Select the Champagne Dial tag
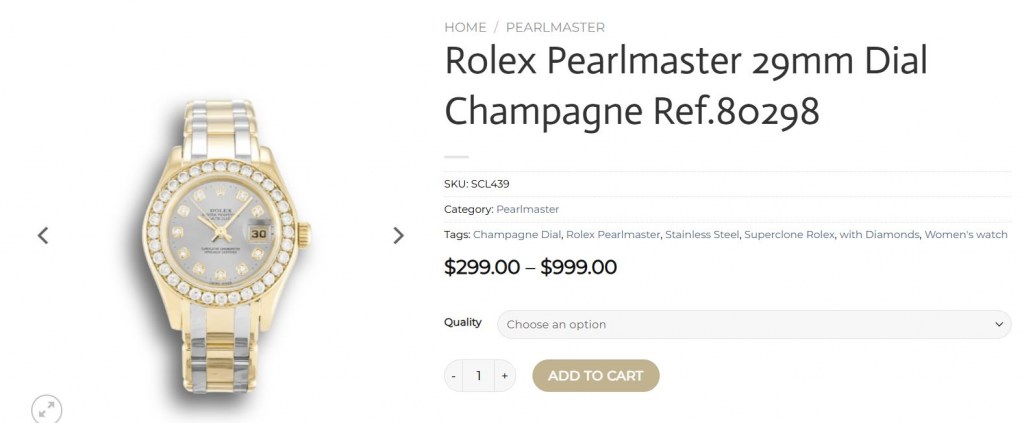The width and height of the screenshot is (1024, 423). (x=516, y=235)
